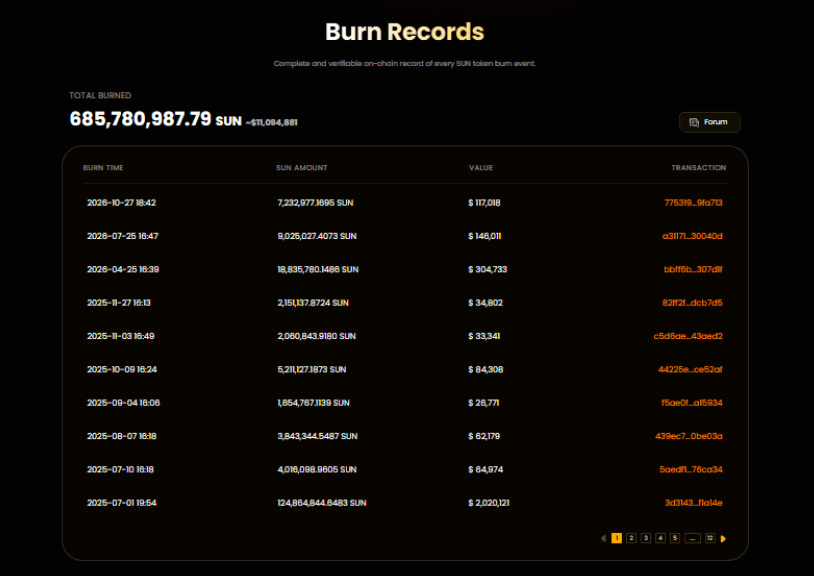Select current page 1 indicator
Screen dimensions: 814x576
point(617,538)
